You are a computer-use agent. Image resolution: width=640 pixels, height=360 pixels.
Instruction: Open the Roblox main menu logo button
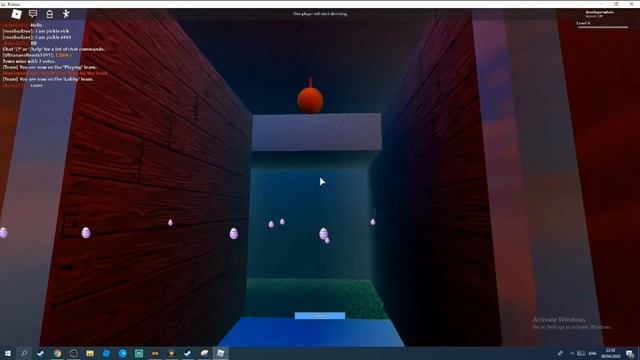16,14
